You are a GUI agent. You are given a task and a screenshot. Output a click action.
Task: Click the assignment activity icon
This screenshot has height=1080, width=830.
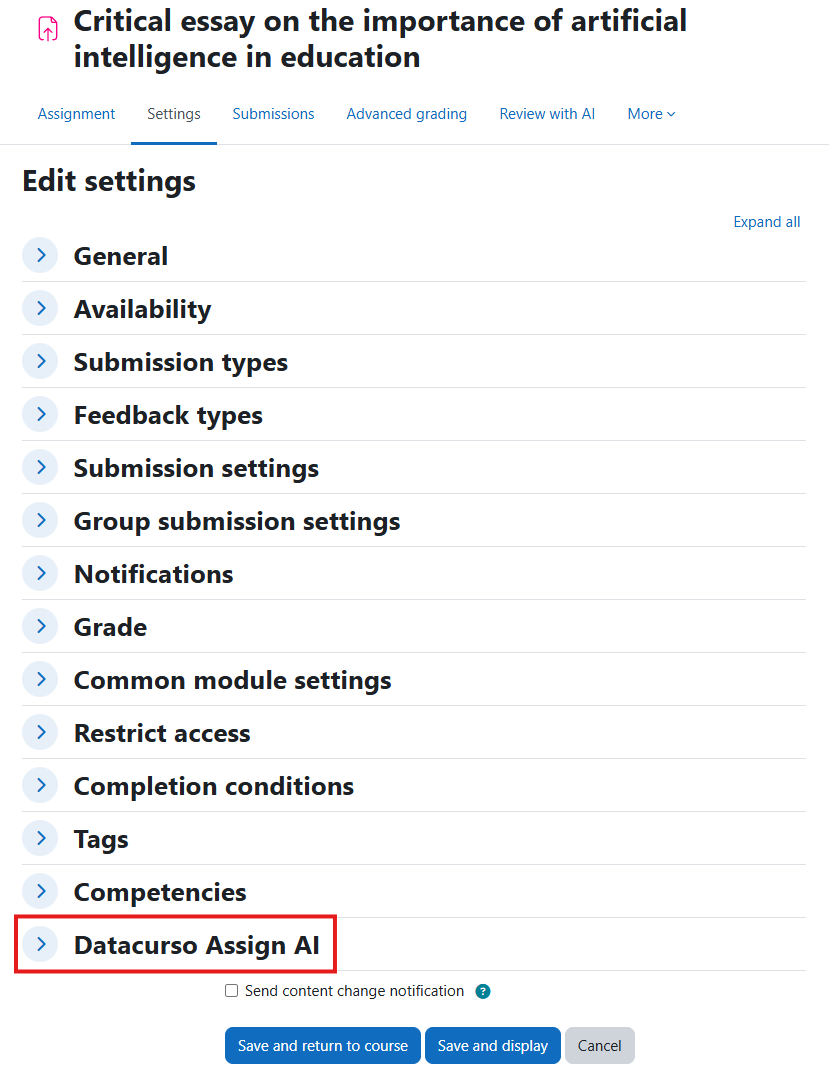pos(46,28)
